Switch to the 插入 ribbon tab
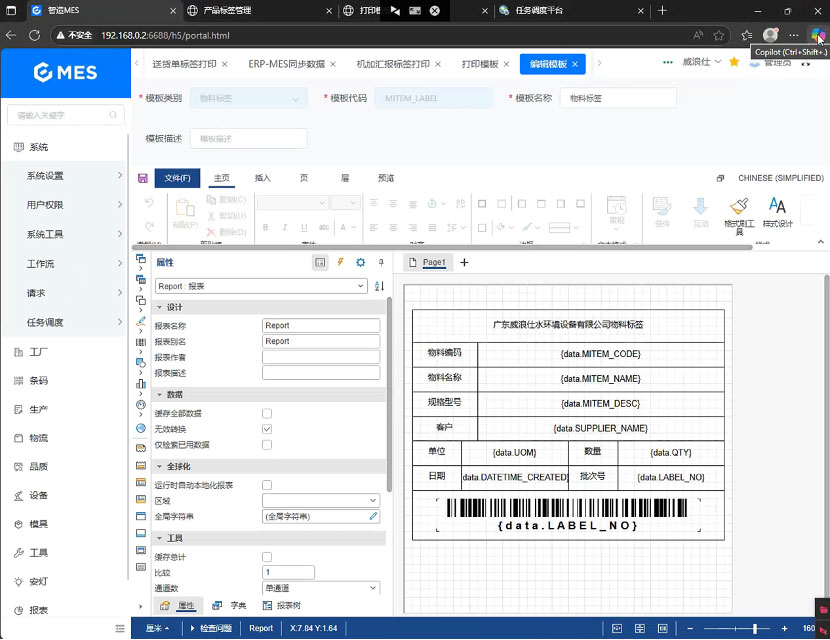830x640 pixels. pyautogui.click(x=263, y=178)
